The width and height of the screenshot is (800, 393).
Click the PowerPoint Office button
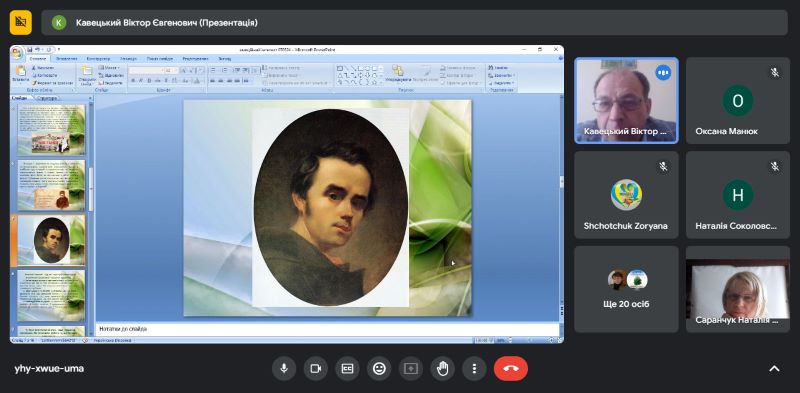pos(16,52)
